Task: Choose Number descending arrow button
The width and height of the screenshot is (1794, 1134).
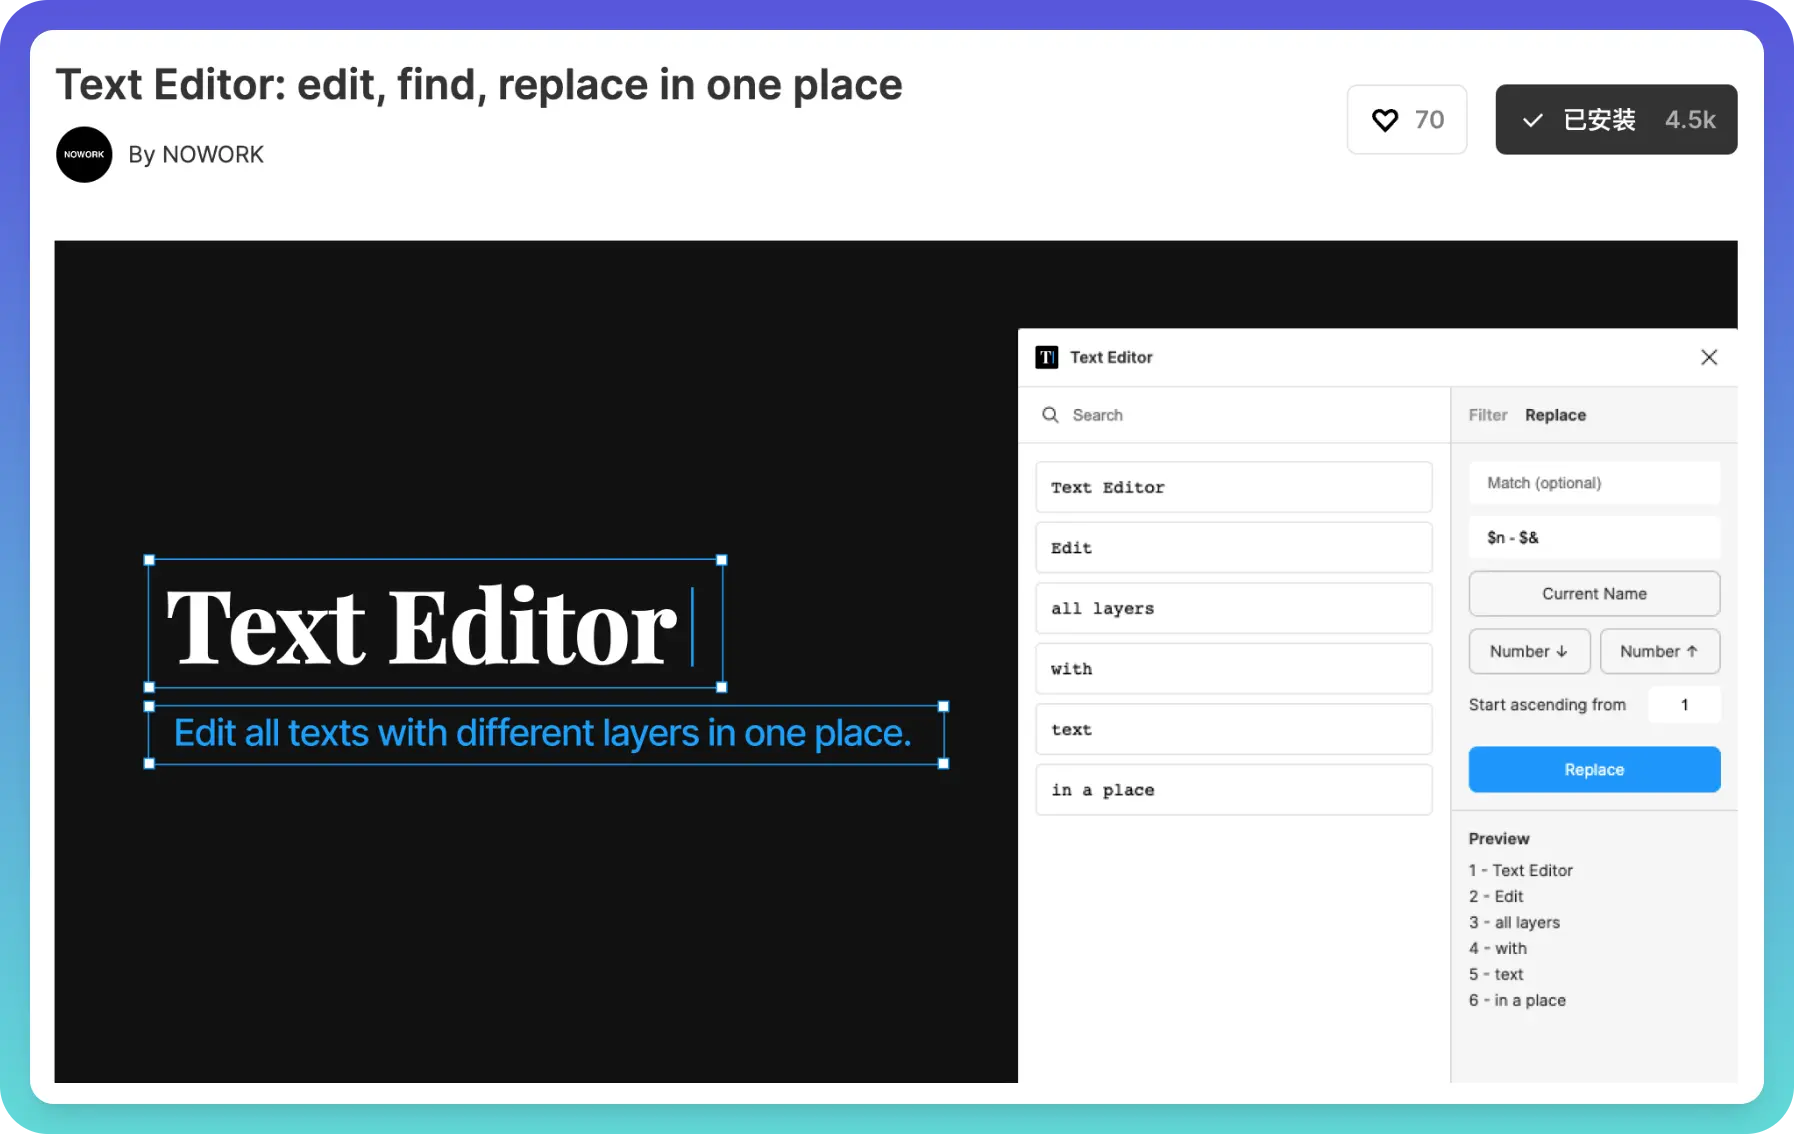Action: [x=1527, y=652]
